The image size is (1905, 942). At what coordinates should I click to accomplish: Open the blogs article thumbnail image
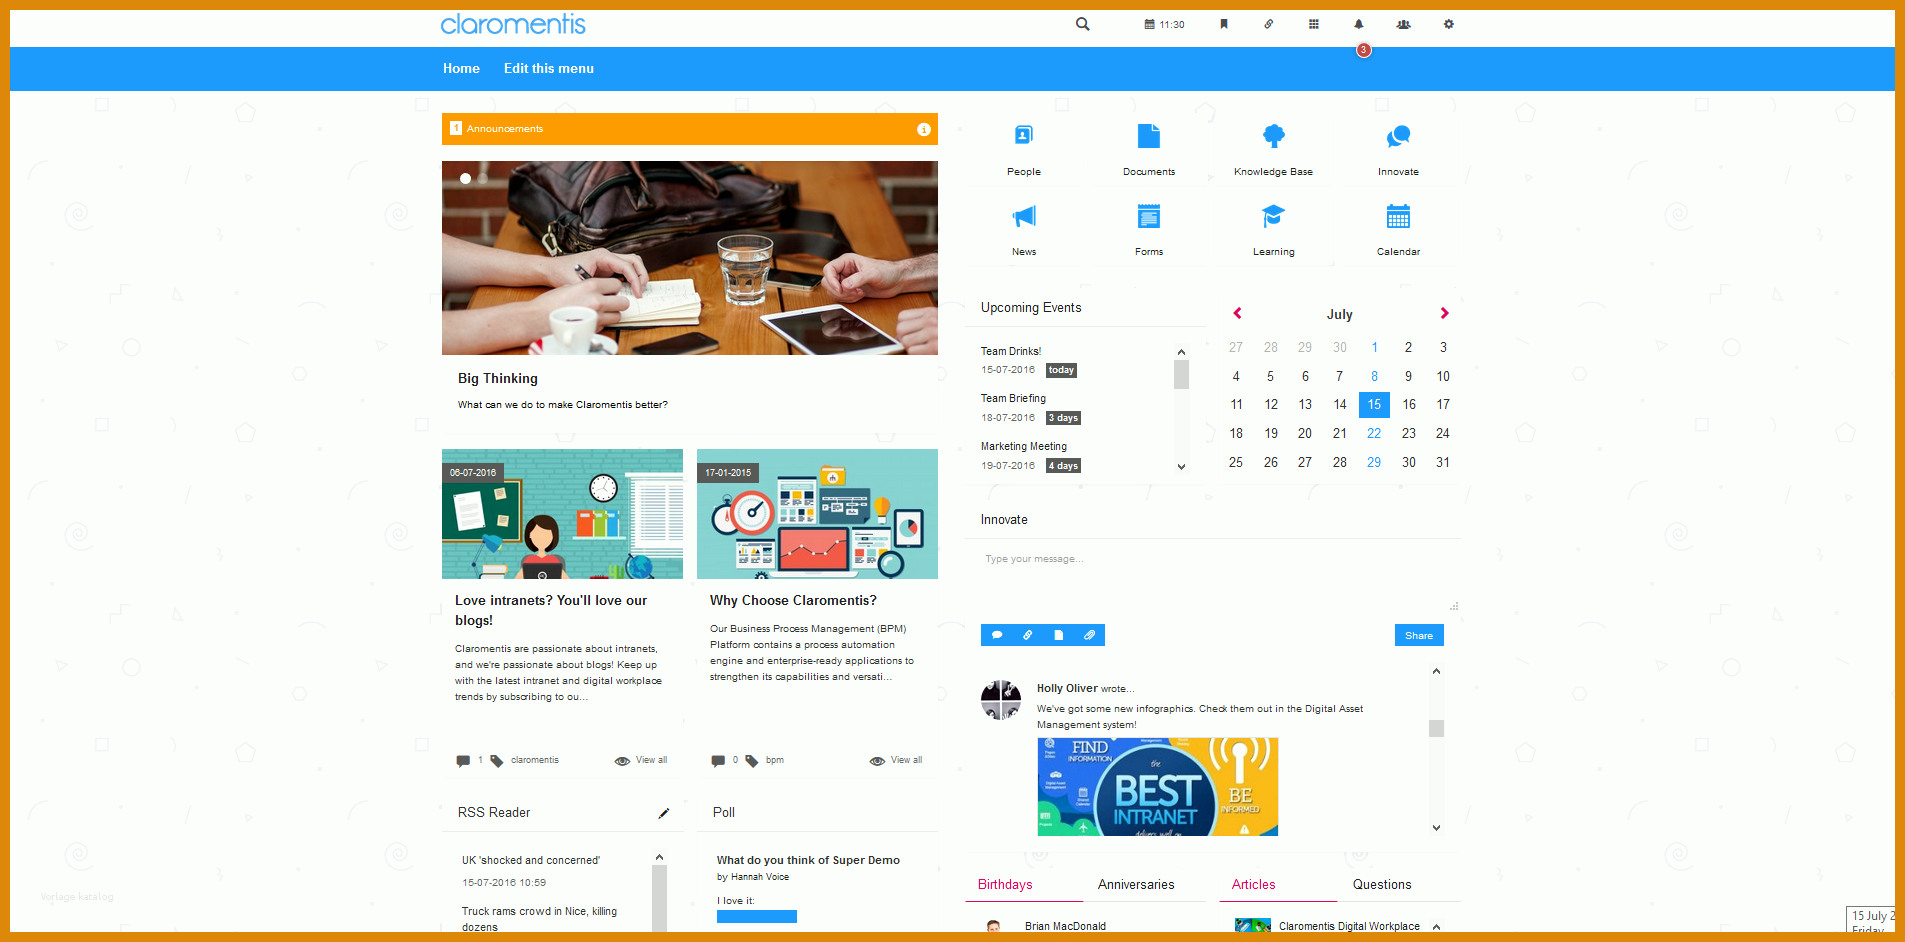562,514
